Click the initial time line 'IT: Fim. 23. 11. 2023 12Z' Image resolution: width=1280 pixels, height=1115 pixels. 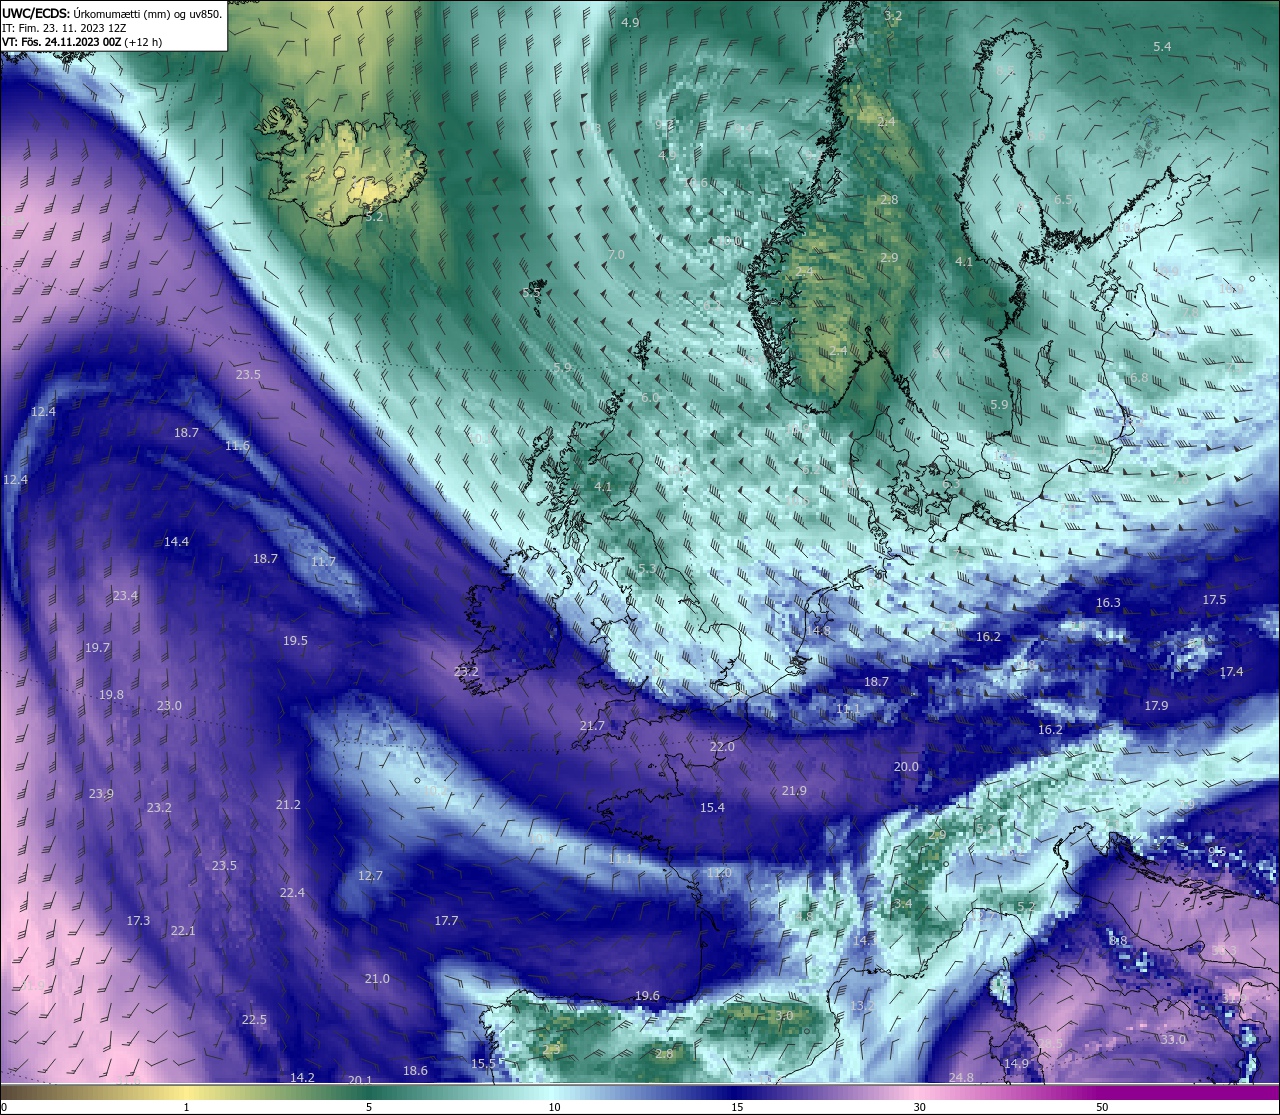(64, 28)
